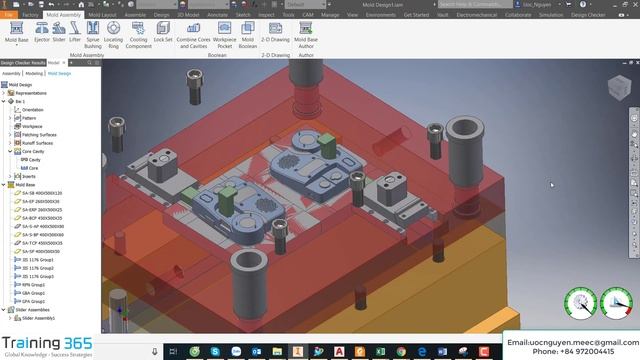
Task: Switch browser to Mold Design view
Action: tap(59, 73)
